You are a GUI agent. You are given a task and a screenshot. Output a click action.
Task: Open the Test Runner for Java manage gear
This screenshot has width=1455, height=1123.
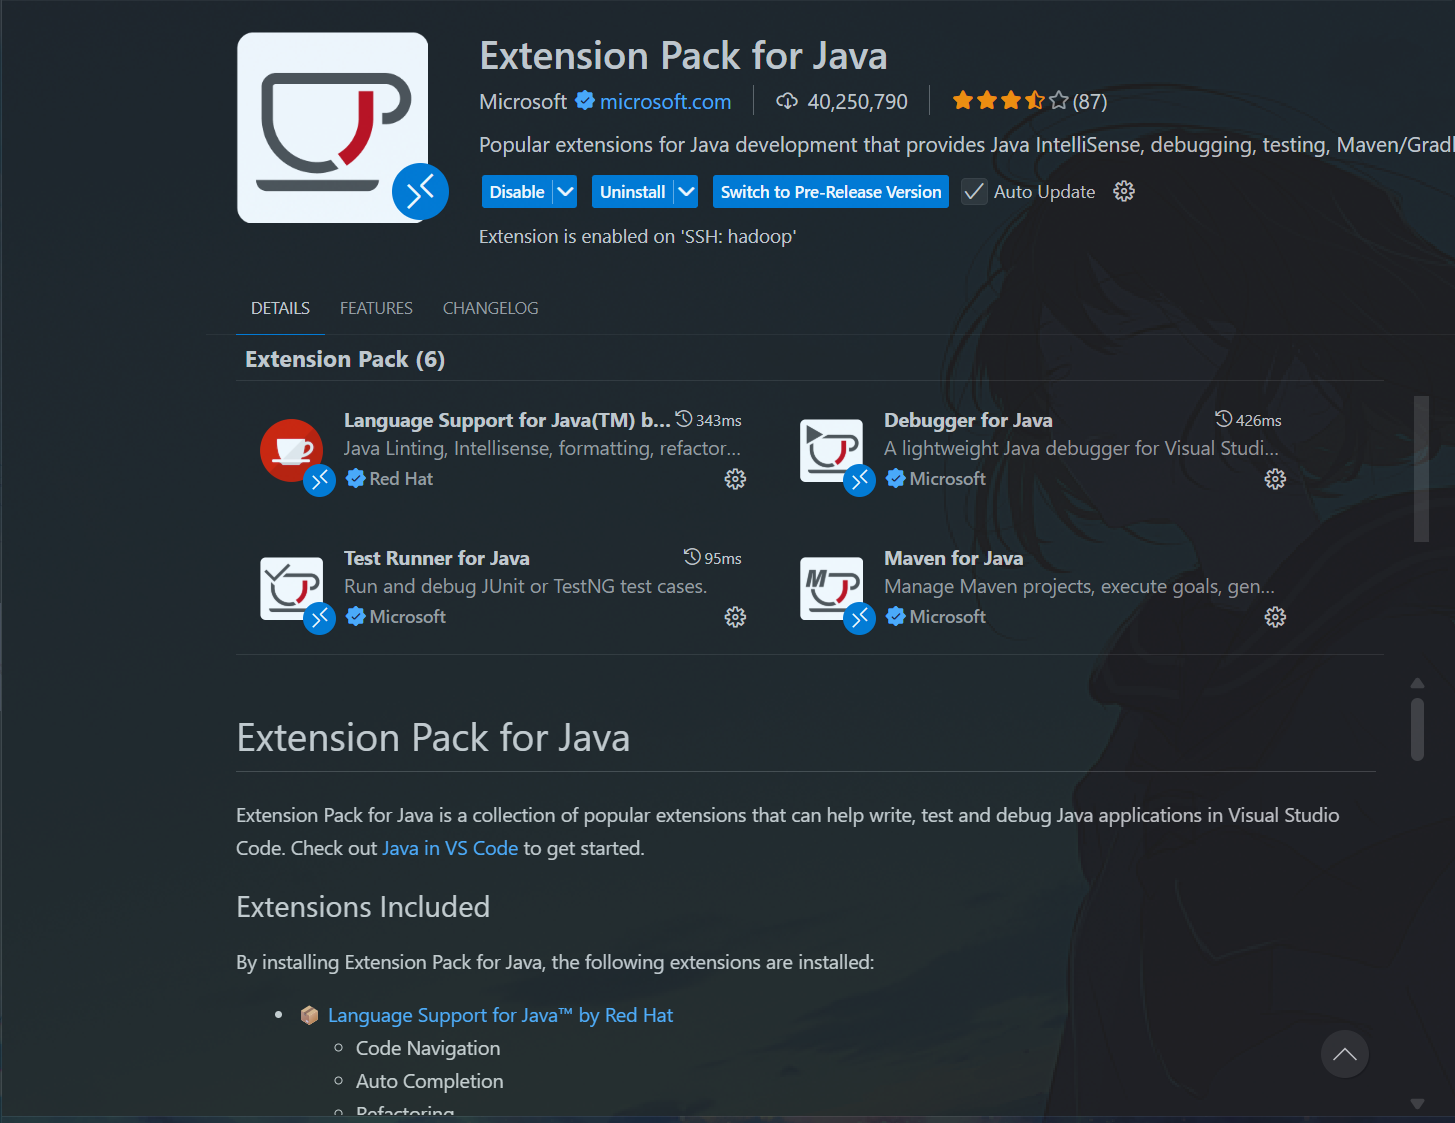[x=735, y=617]
